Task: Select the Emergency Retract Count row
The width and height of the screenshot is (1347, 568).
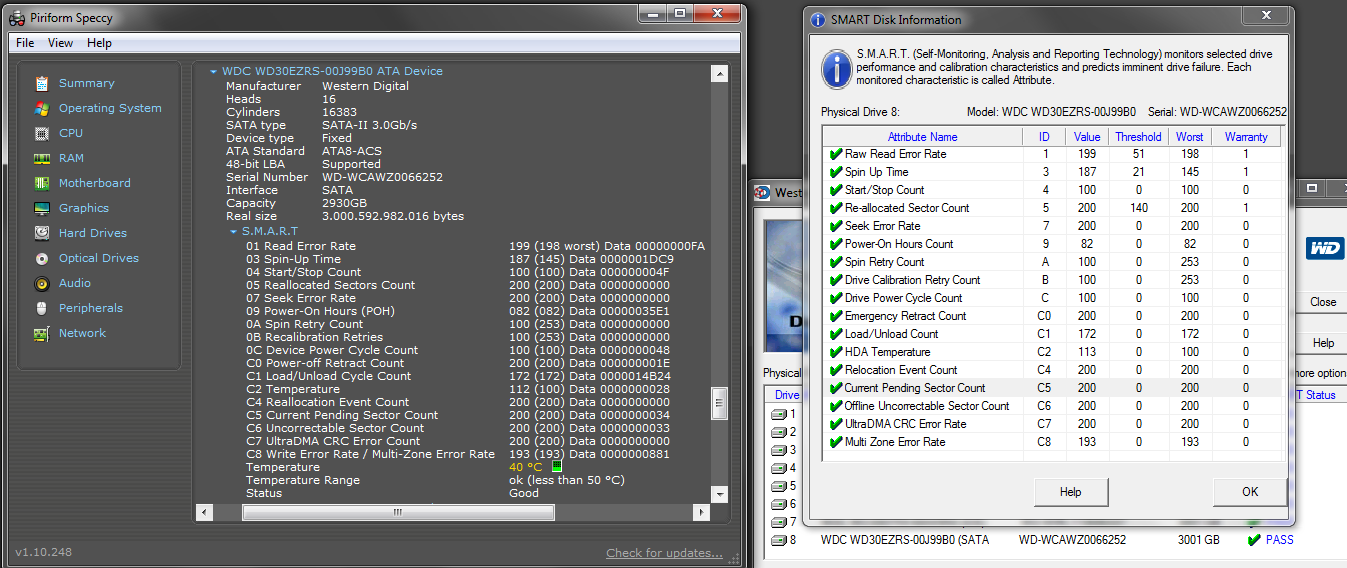Action: (1052, 316)
